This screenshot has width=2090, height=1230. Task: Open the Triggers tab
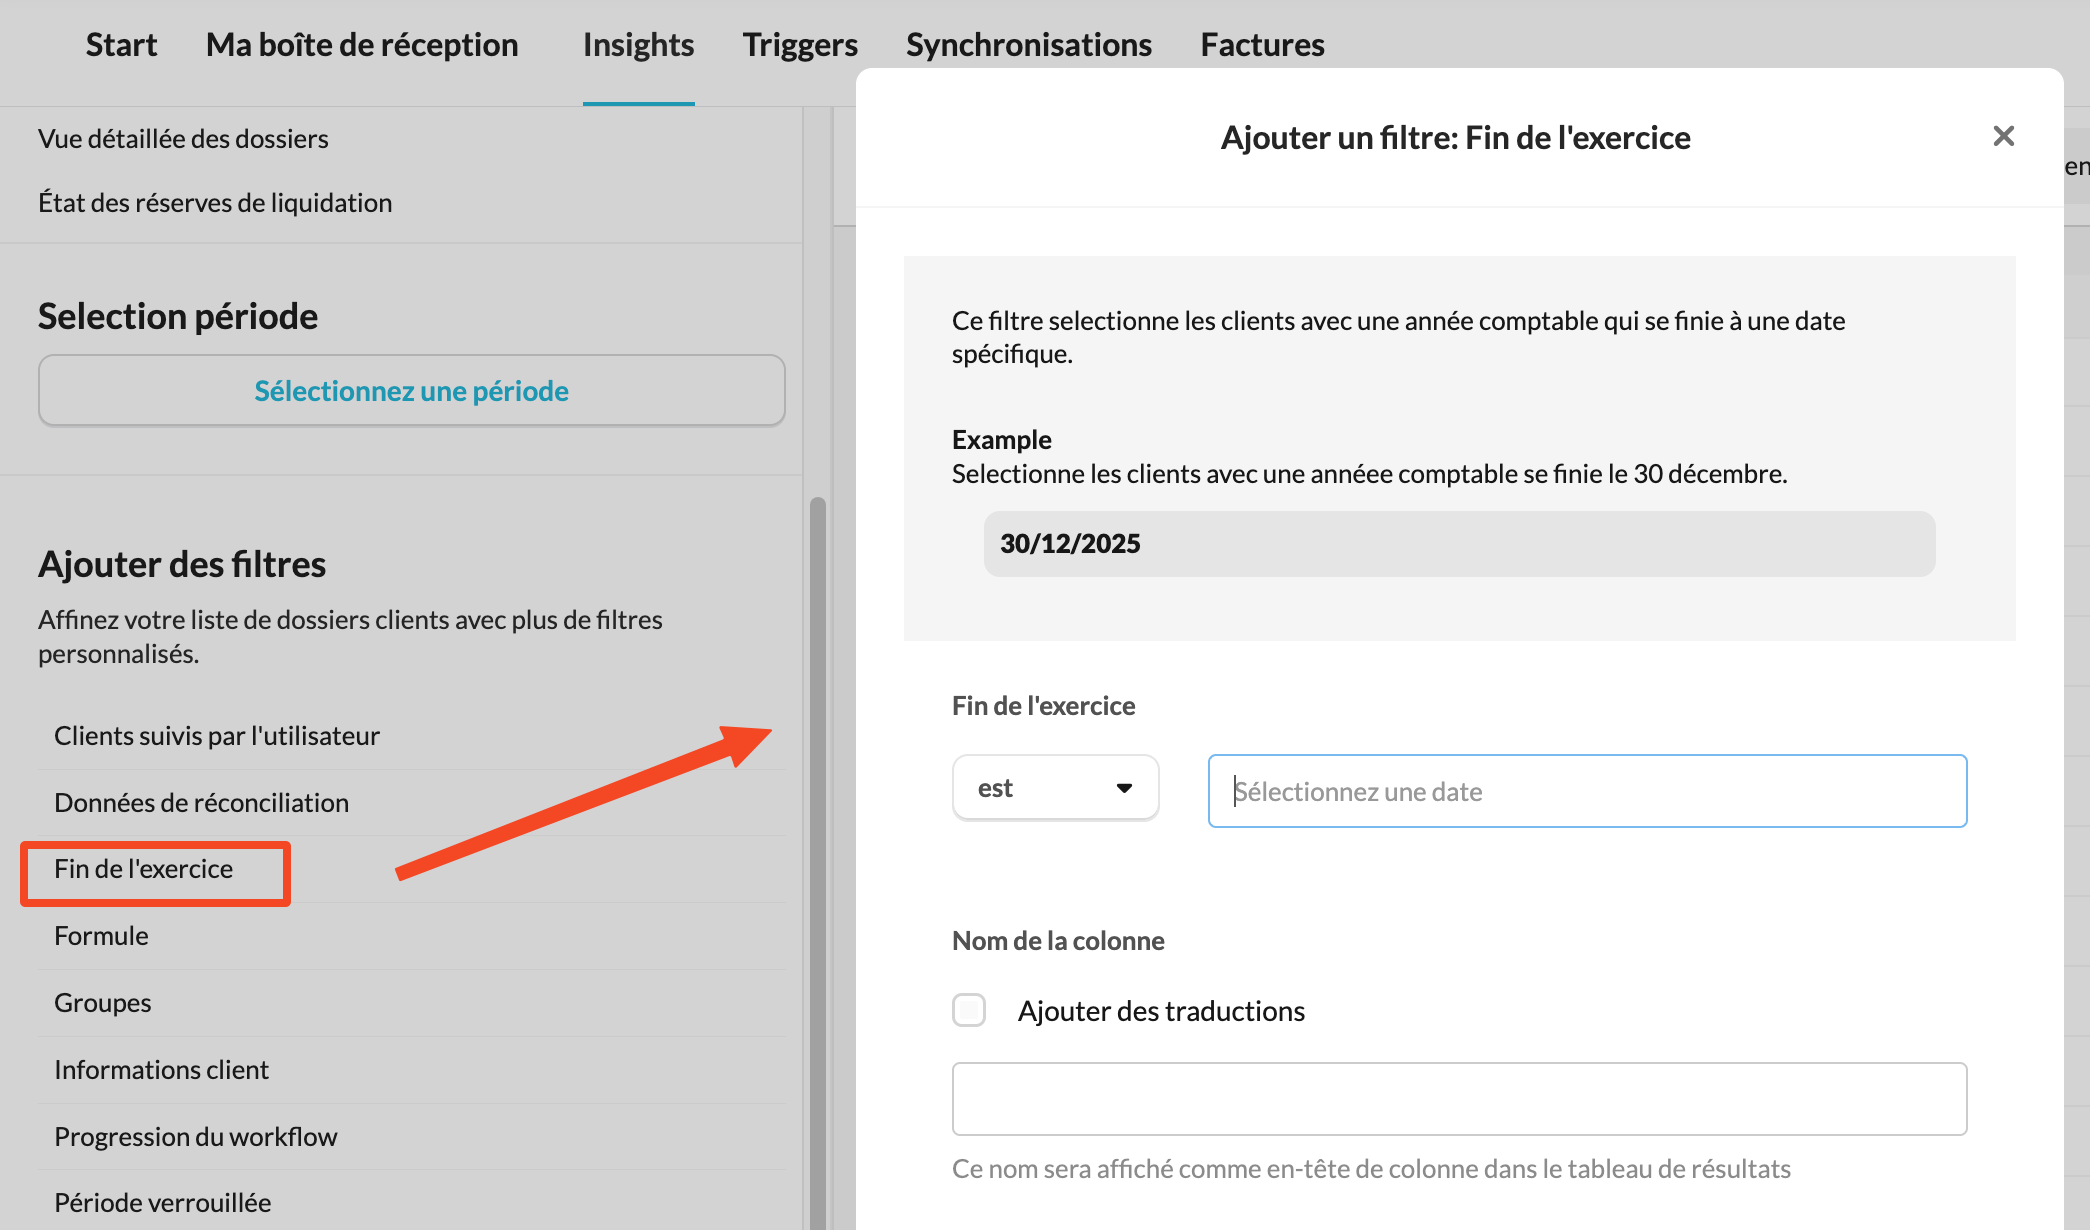pyautogui.click(x=800, y=45)
